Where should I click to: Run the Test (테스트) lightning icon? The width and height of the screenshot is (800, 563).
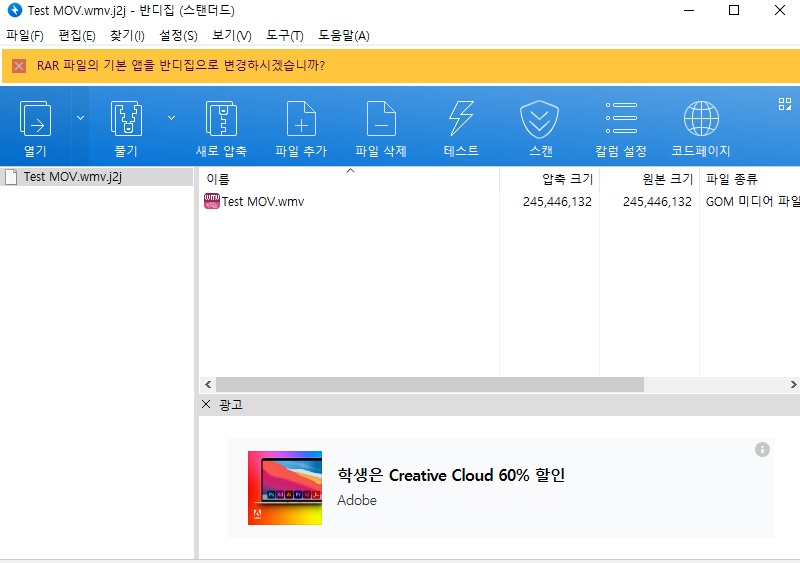point(461,118)
